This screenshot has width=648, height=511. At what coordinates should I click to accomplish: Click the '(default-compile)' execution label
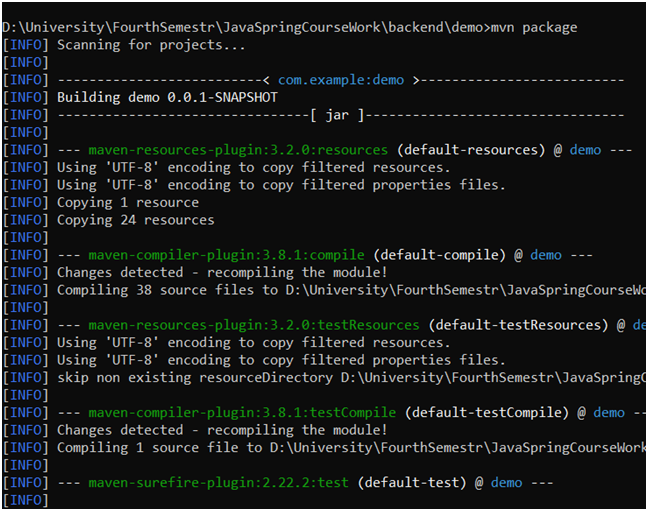[439, 255]
